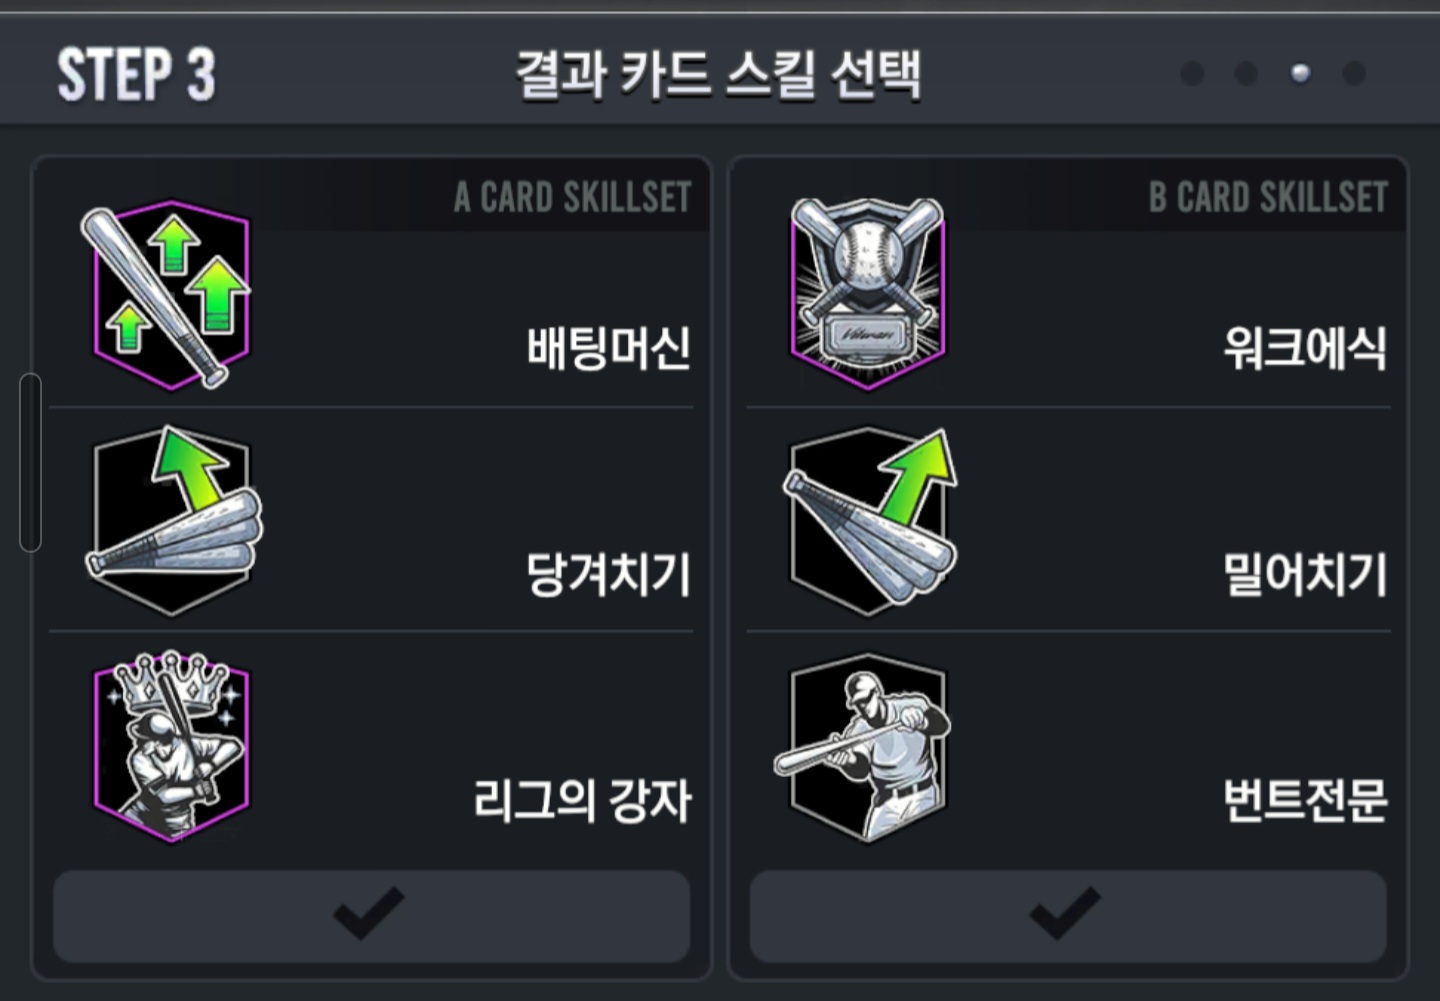Screen dimensions: 1440x1001
Task: Click the 리그의 강자 crowned batter icon
Action: pos(171,749)
